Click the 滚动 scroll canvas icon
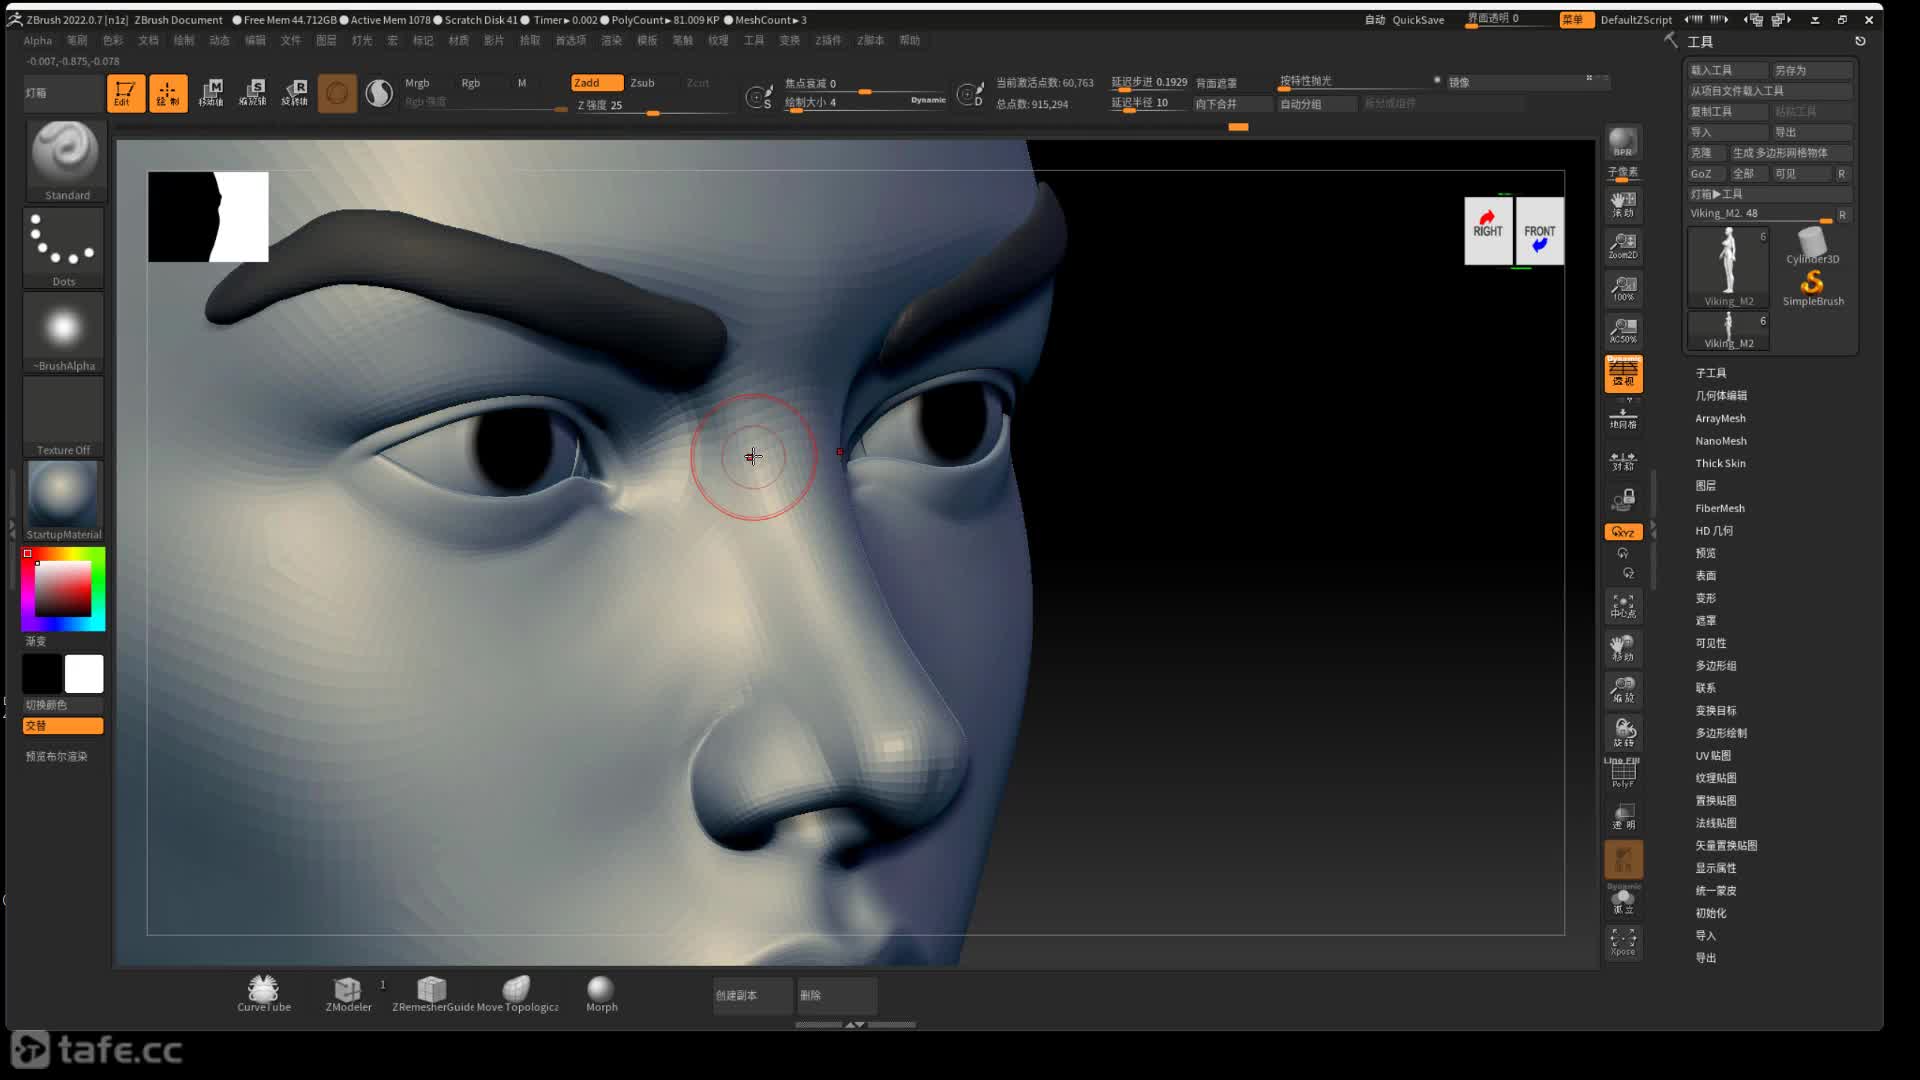This screenshot has width=1920, height=1080. [1623, 204]
